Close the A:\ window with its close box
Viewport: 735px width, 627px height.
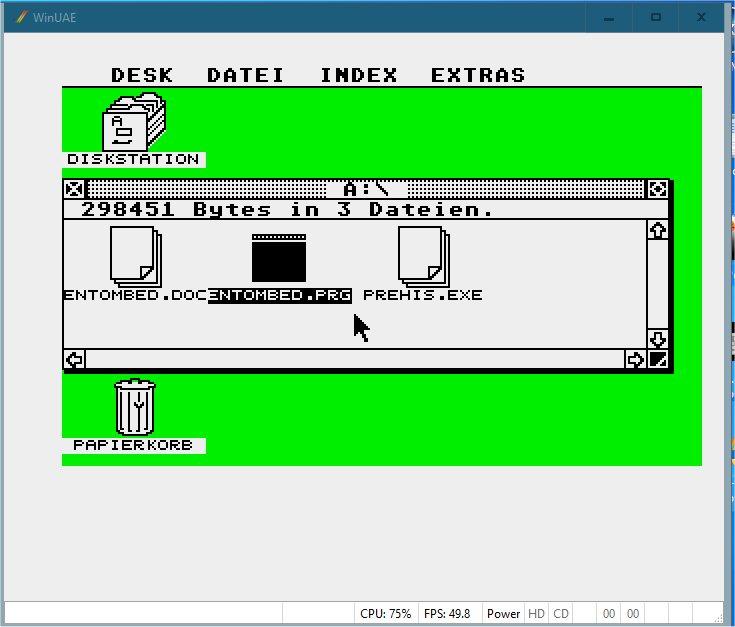point(74,189)
